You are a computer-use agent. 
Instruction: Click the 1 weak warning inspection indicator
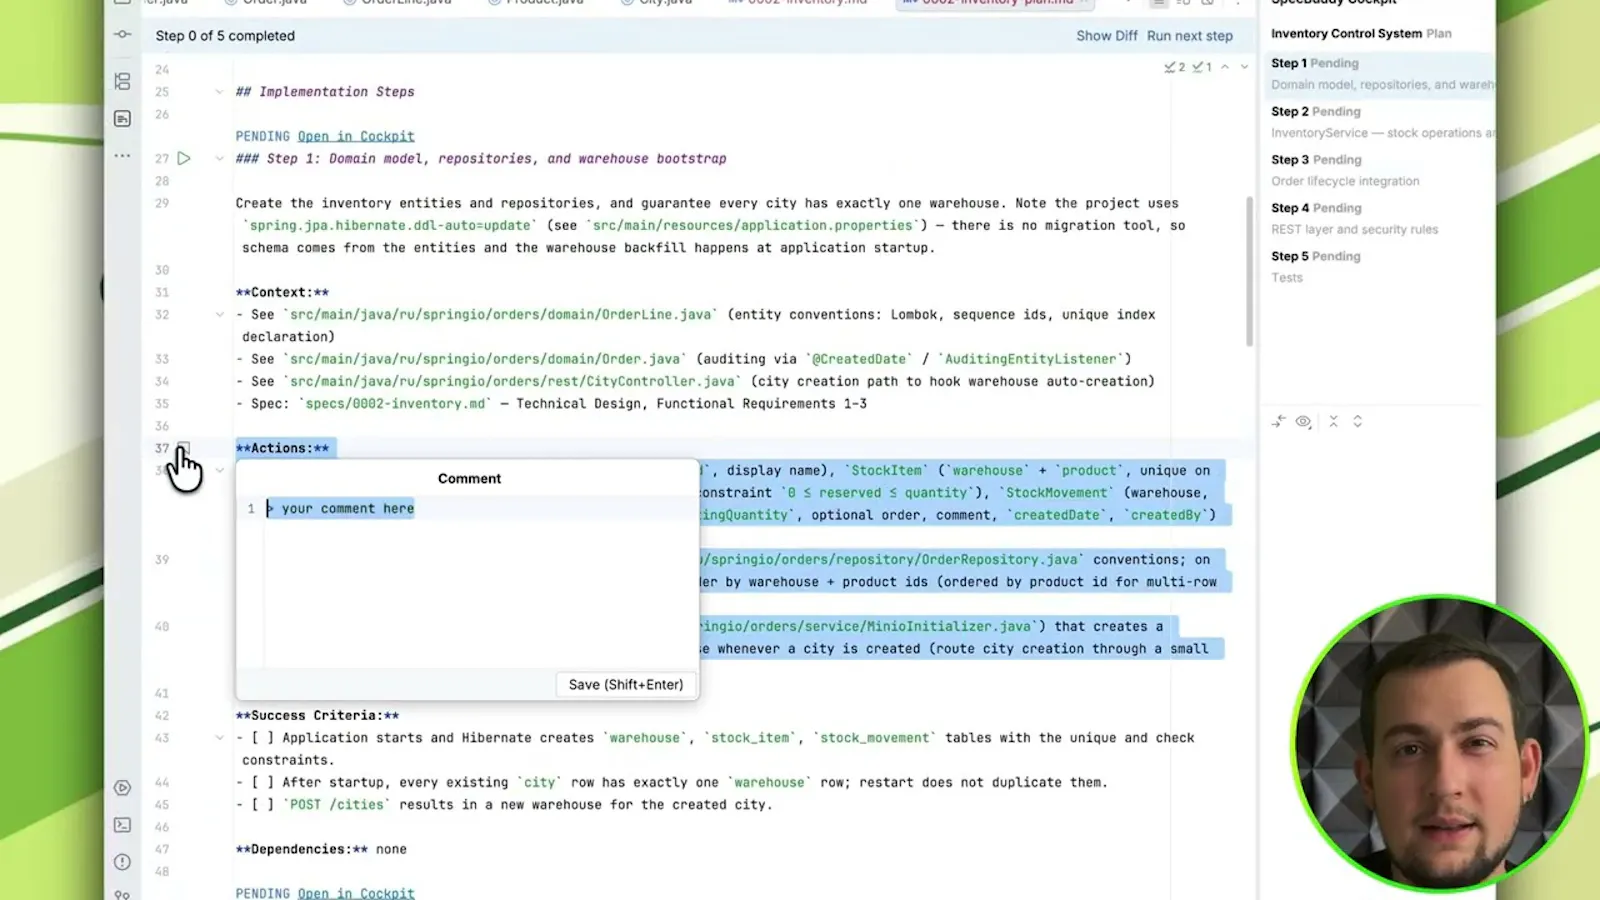click(1202, 67)
